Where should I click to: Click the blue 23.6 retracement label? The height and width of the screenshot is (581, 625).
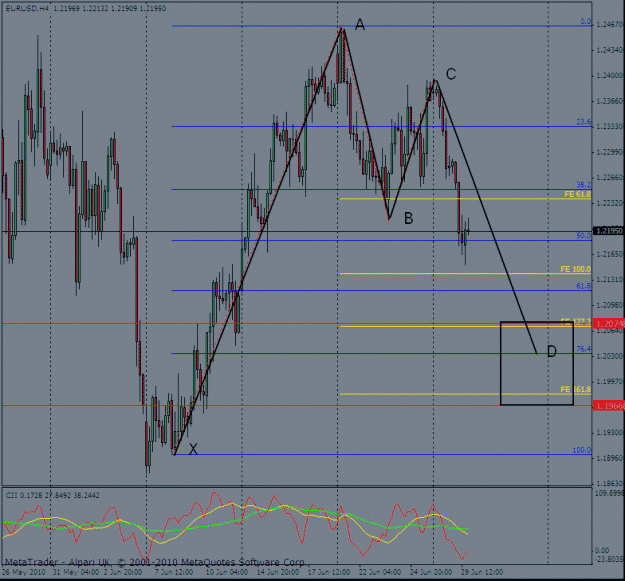tap(584, 122)
